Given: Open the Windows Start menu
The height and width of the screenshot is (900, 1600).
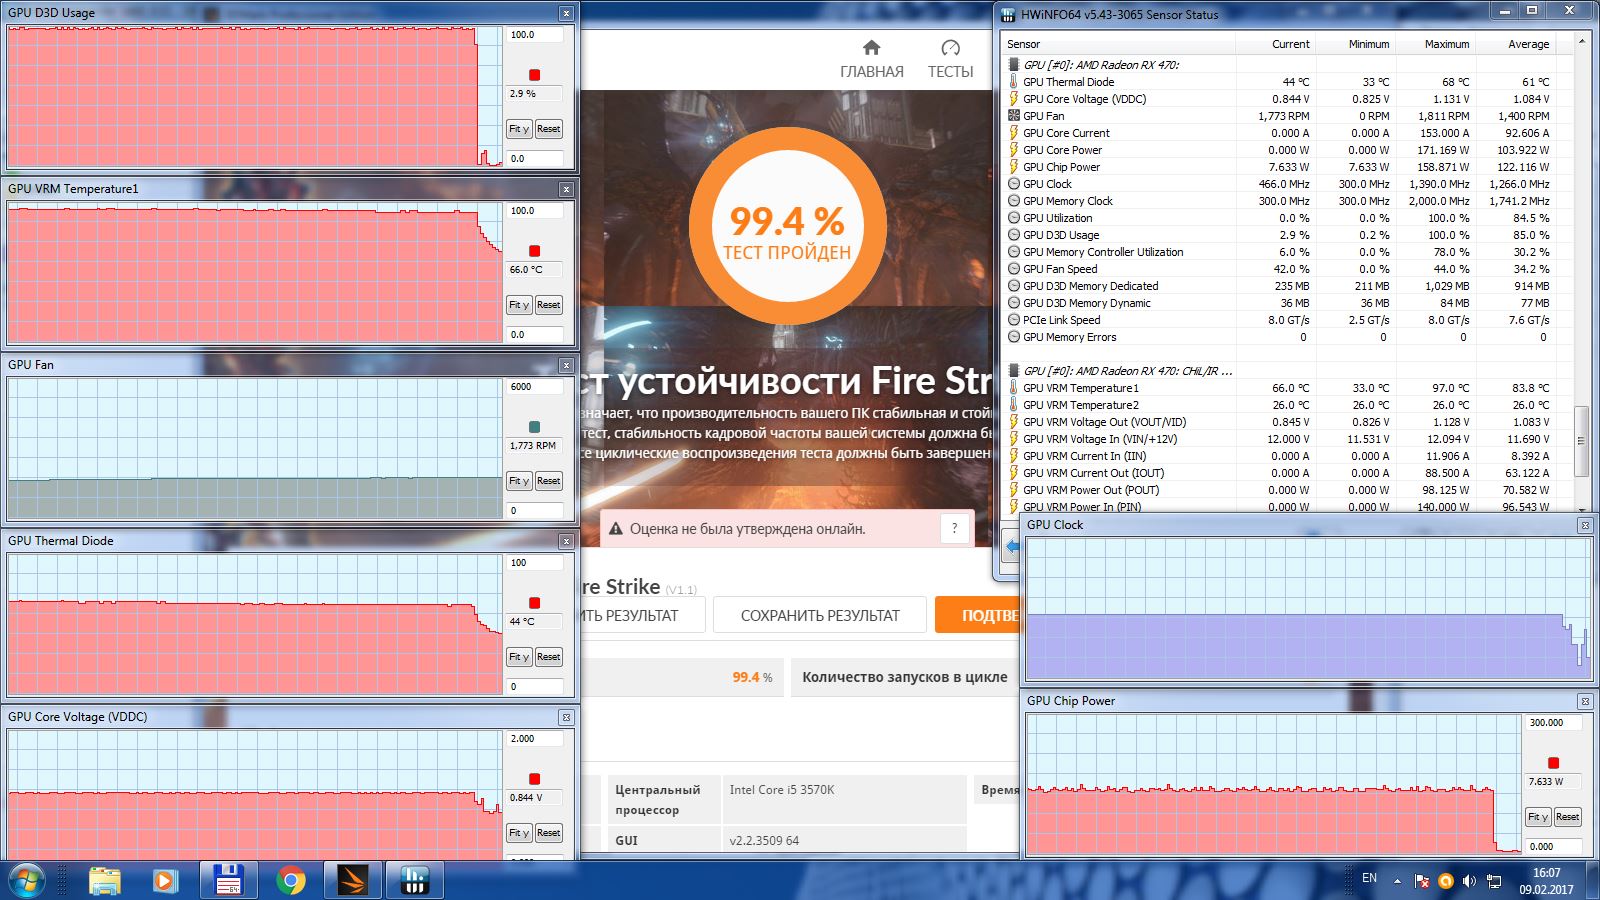Looking at the screenshot, I should pos(27,880).
